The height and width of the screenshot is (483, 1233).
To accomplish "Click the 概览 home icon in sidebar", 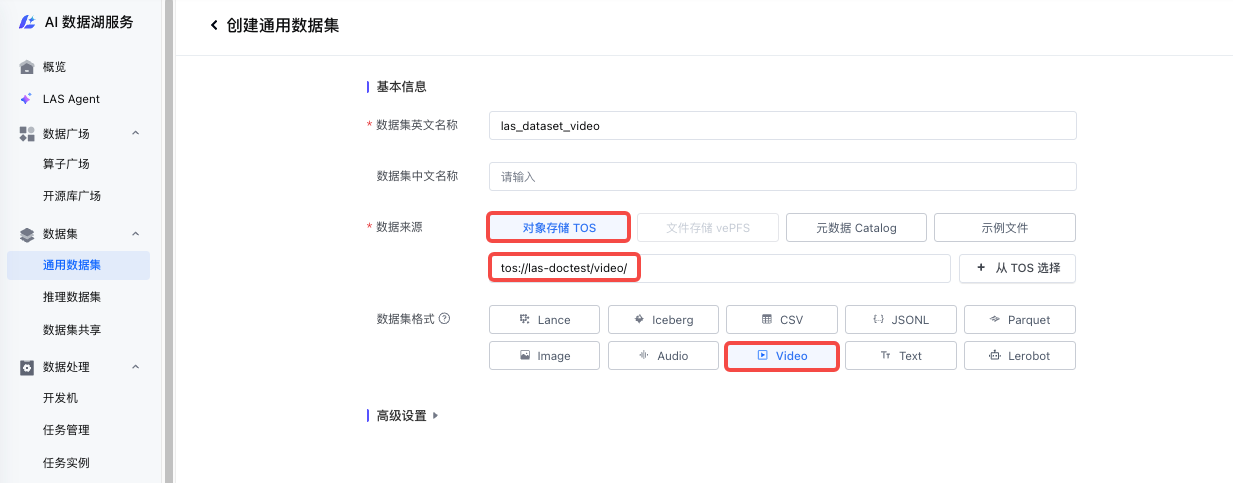I will click(x=27, y=67).
